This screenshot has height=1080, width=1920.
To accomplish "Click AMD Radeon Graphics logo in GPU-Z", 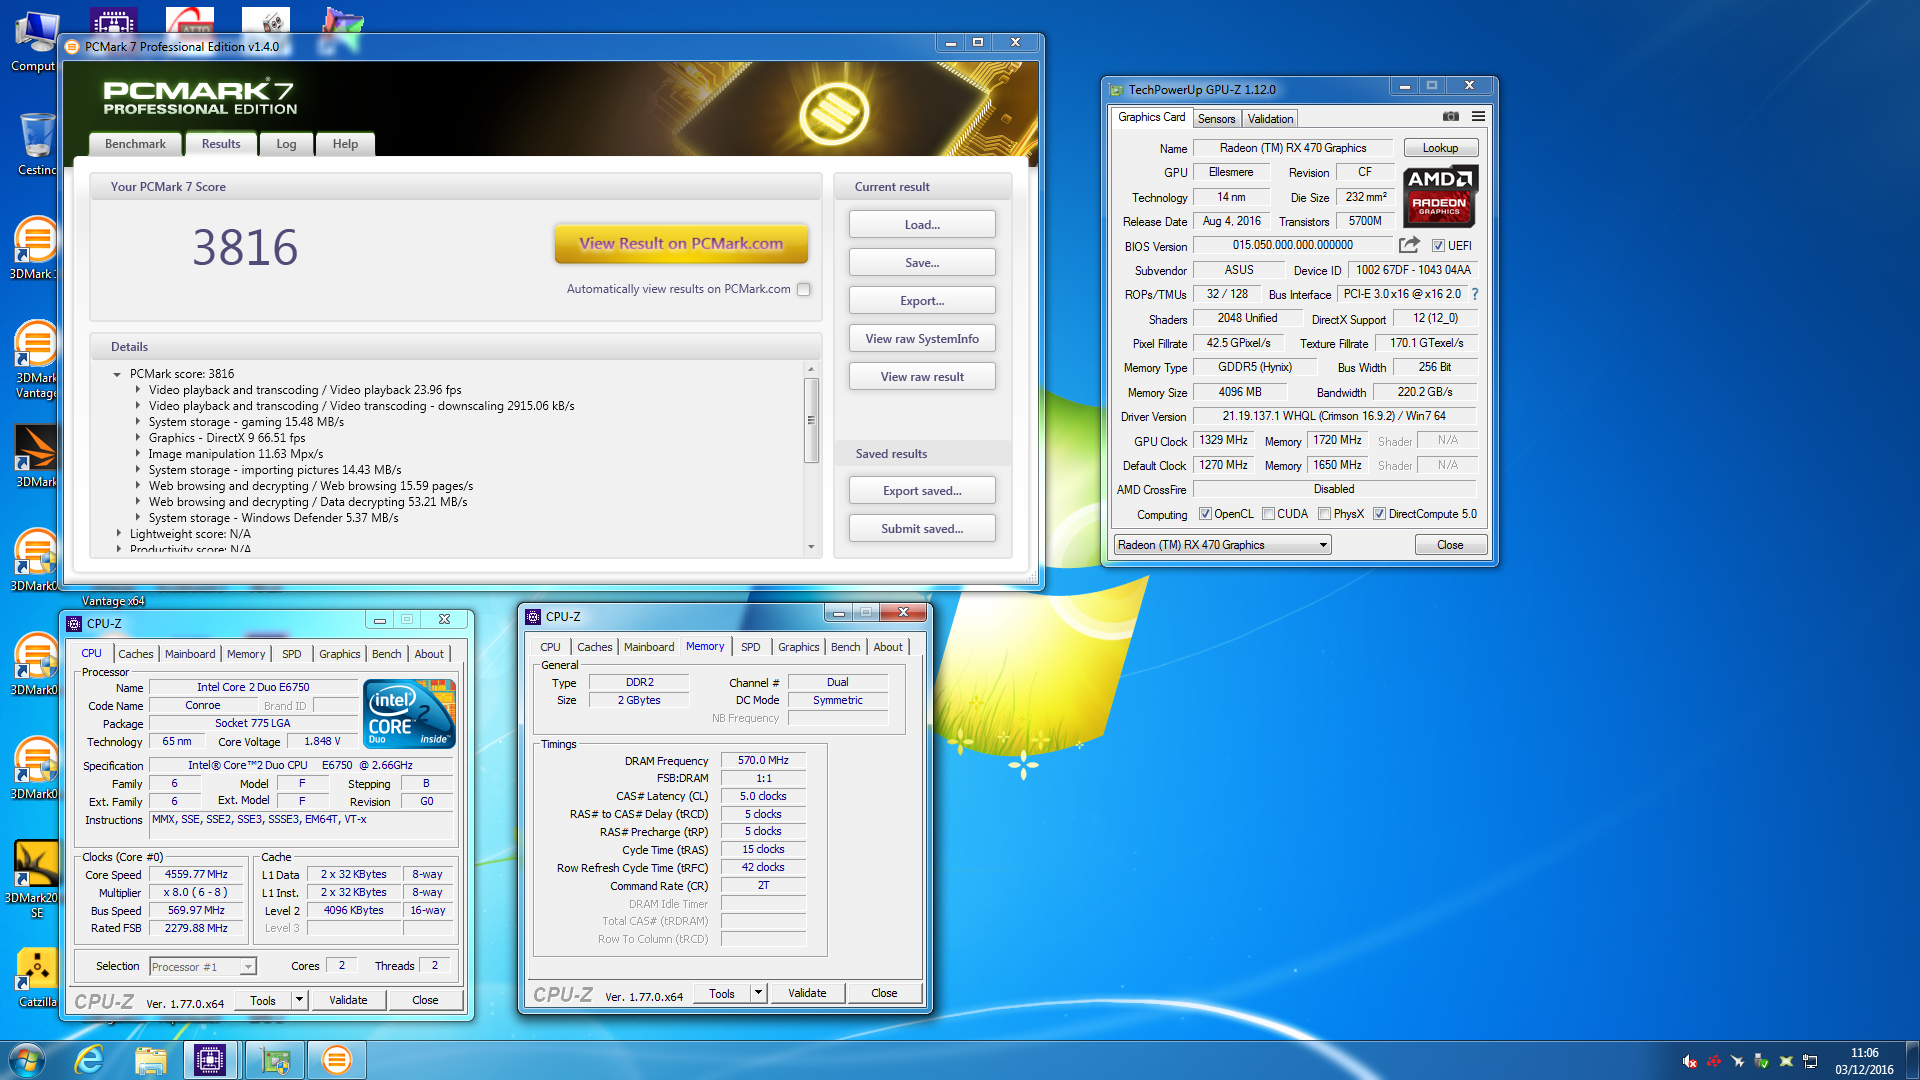I will [1440, 196].
